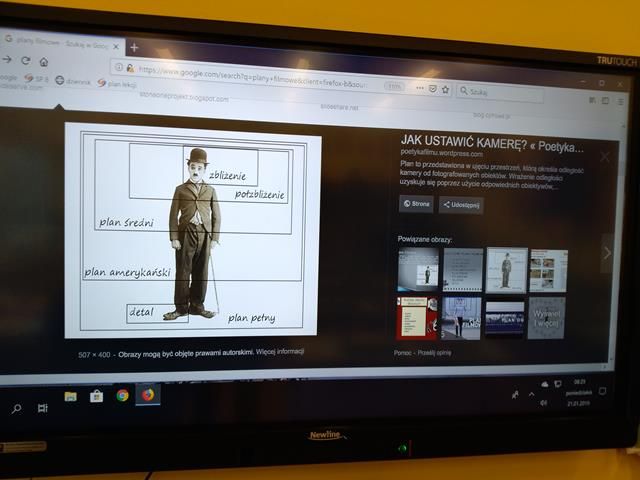Image resolution: width=640 pixels, height=480 pixels.
Task: Click the Pomoc help link
Action: coord(403,352)
